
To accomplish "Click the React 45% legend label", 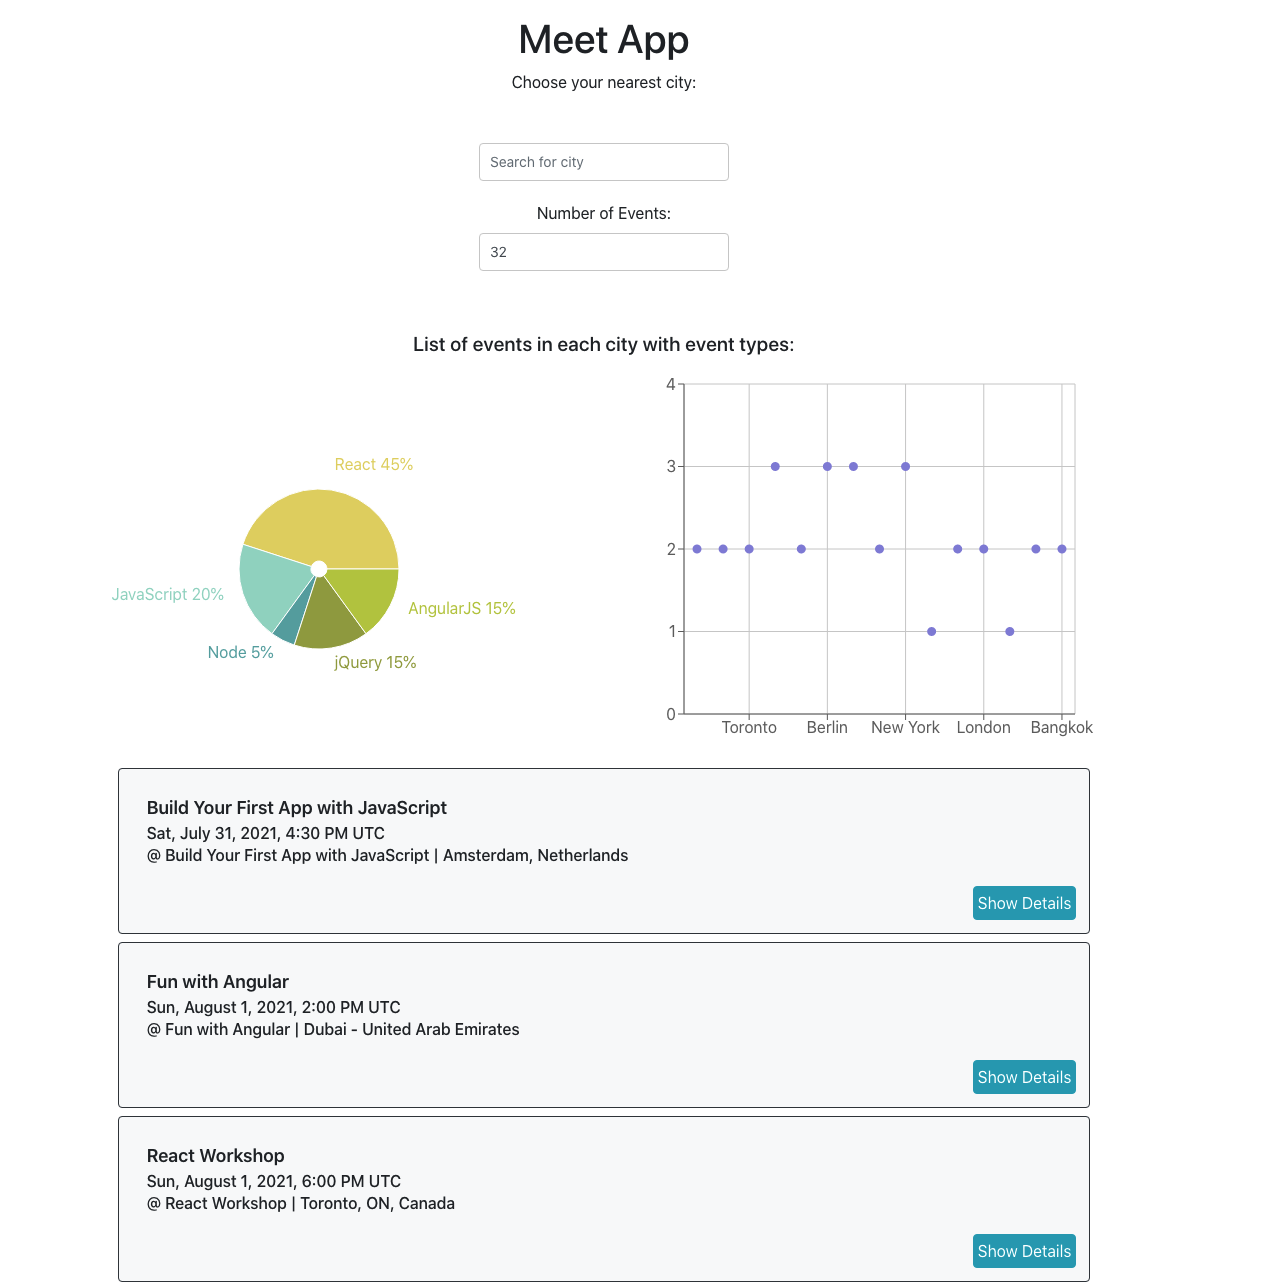I will coord(374,464).
